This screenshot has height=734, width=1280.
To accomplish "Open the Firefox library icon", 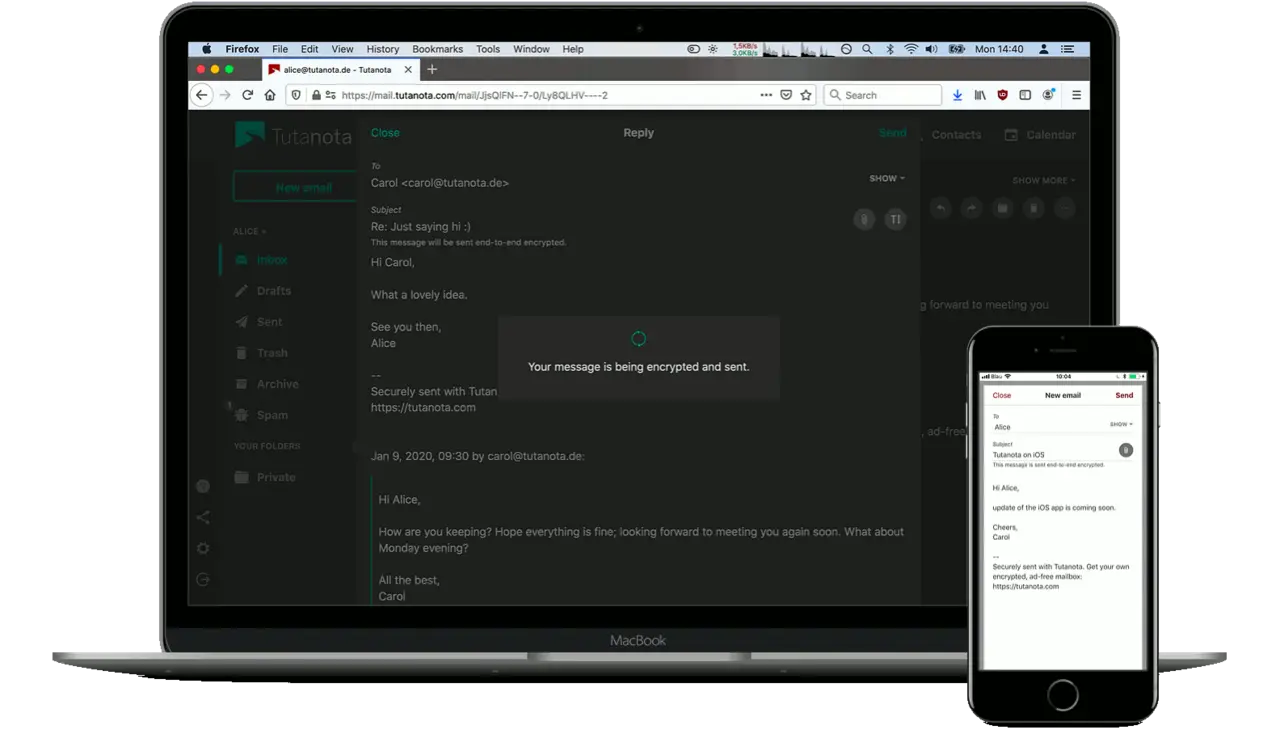I will point(980,95).
